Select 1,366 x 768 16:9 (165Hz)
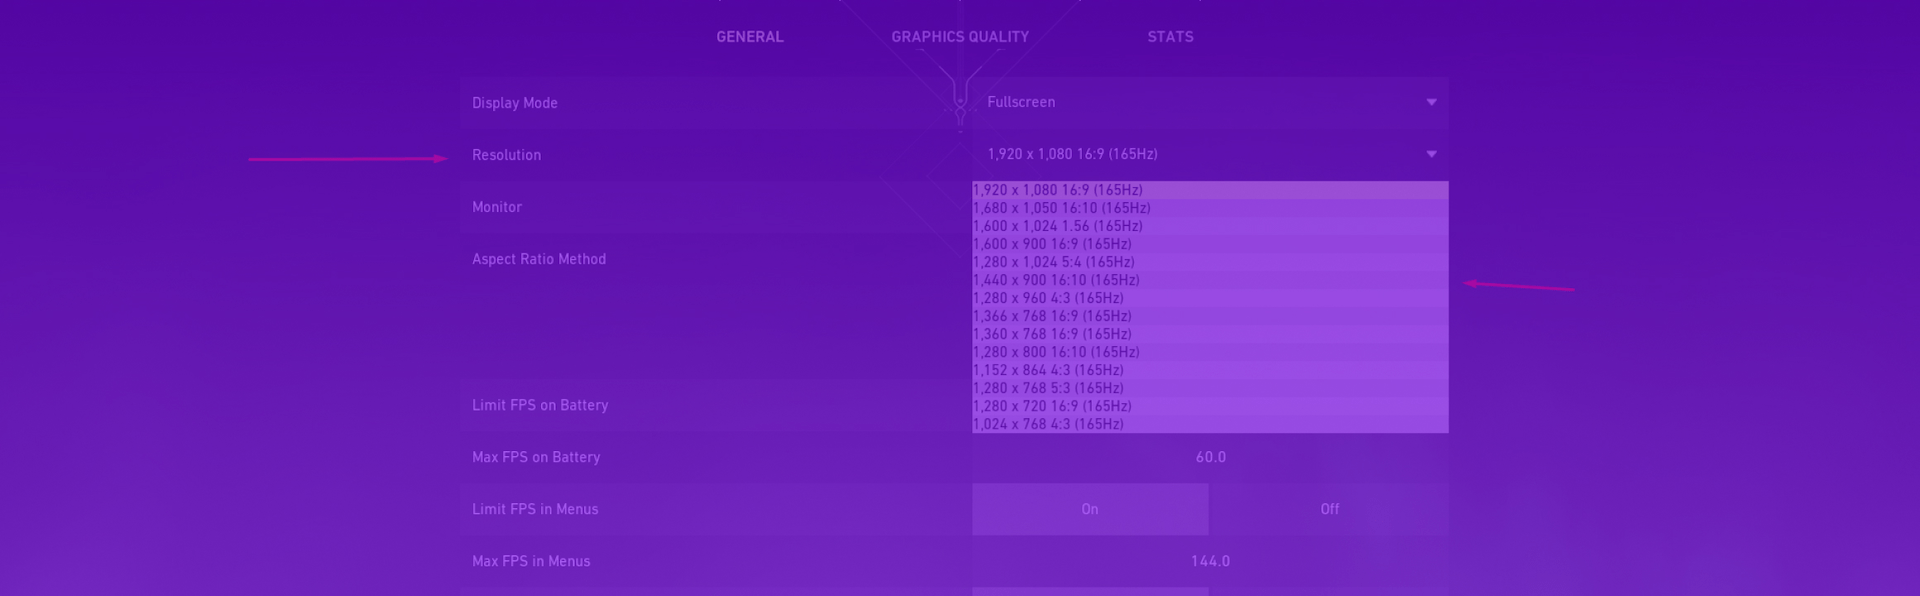The width and height of the screenshot is (1920, 596). pos(1210,316)
